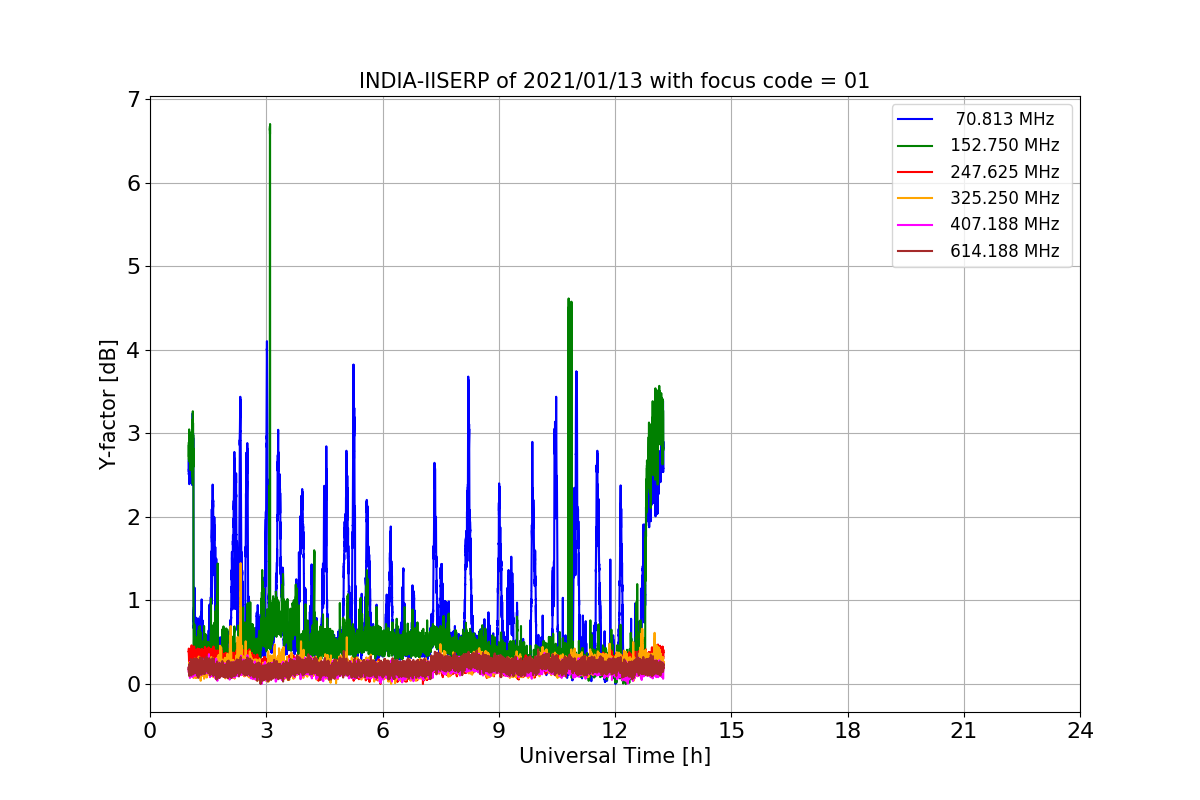Viewport: 1200px width, 800px height.
Task: Click y-axis tick label 7
Action: tap(132, 100)
